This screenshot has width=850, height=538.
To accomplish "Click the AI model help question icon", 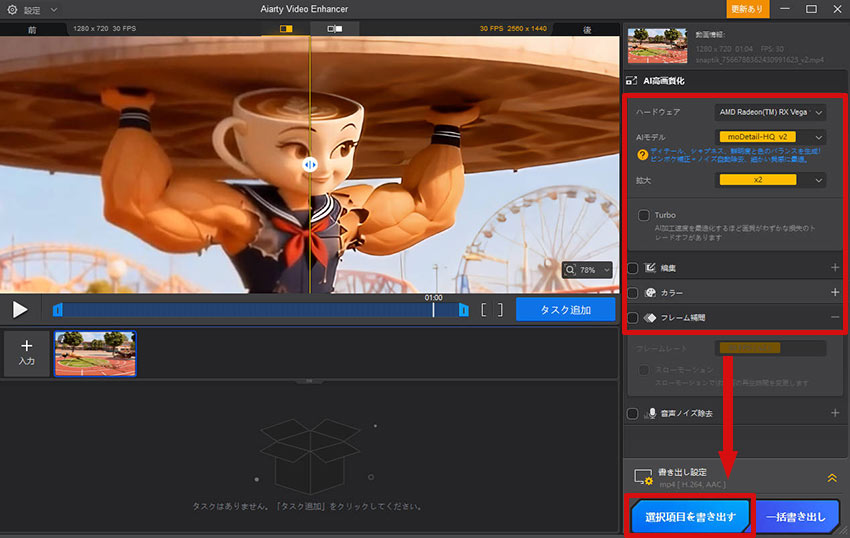I will tap(642, 155).
